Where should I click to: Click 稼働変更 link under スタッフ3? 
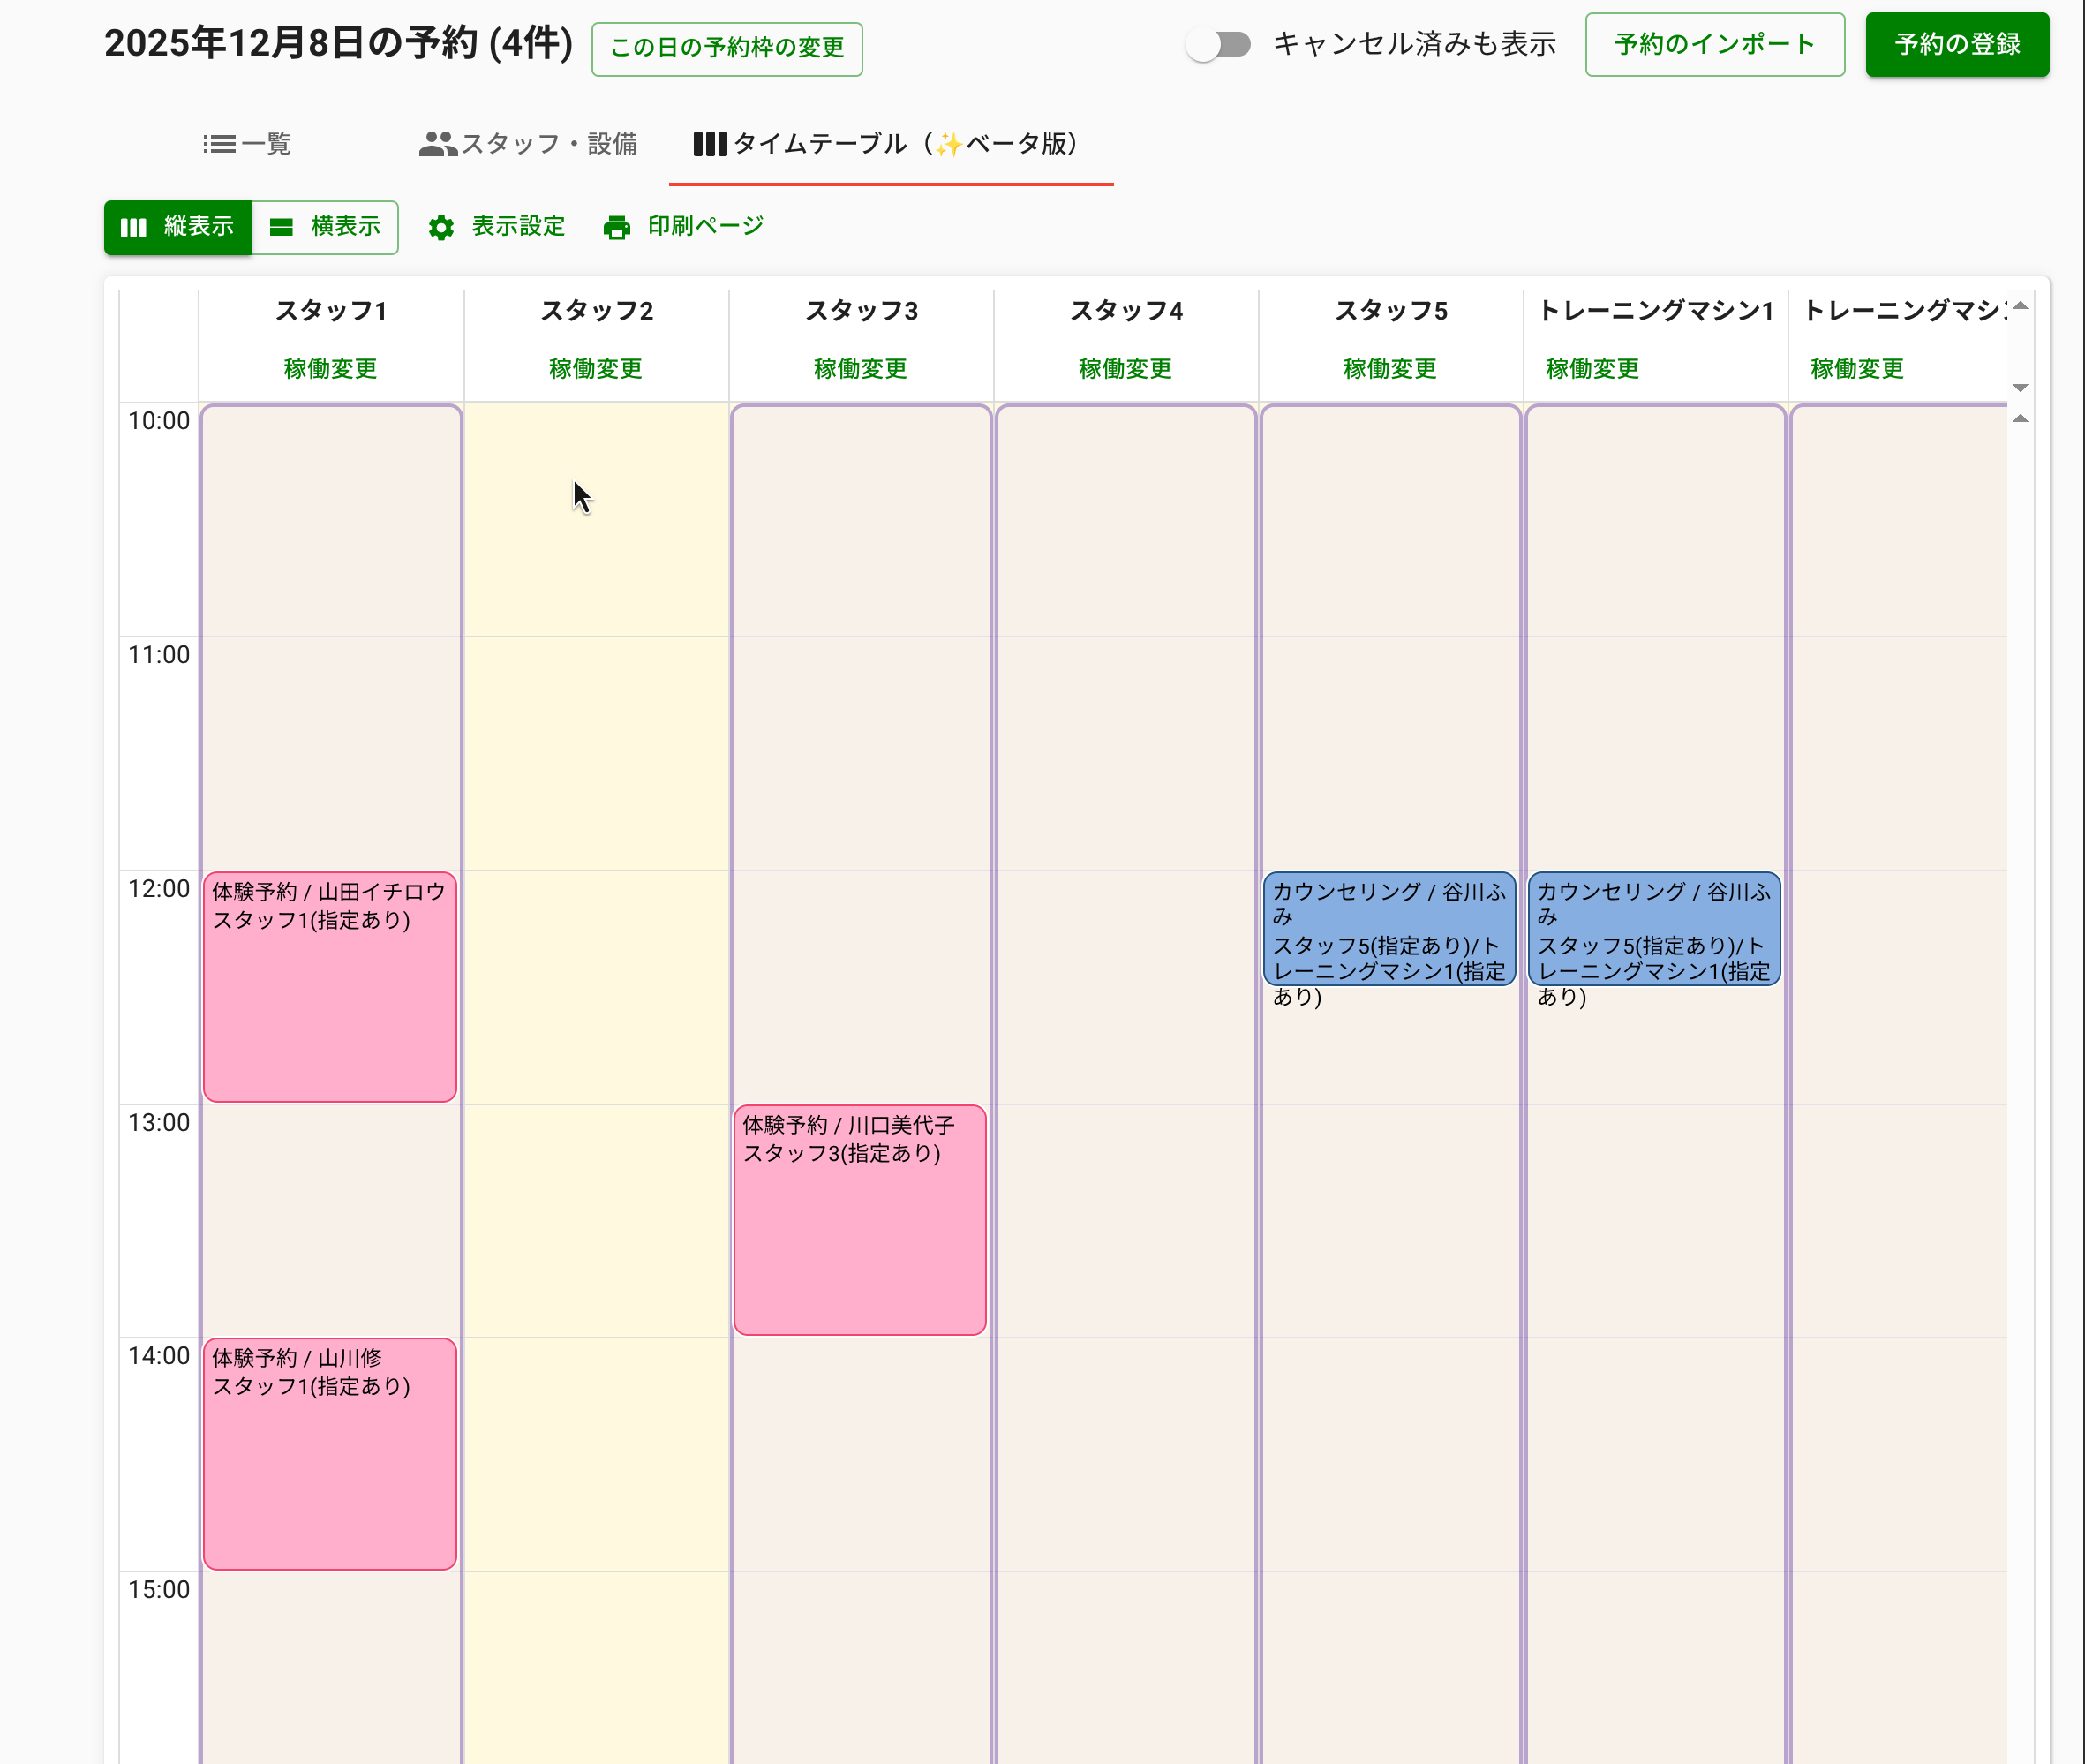pyautogui.click(x=860, y=369)
